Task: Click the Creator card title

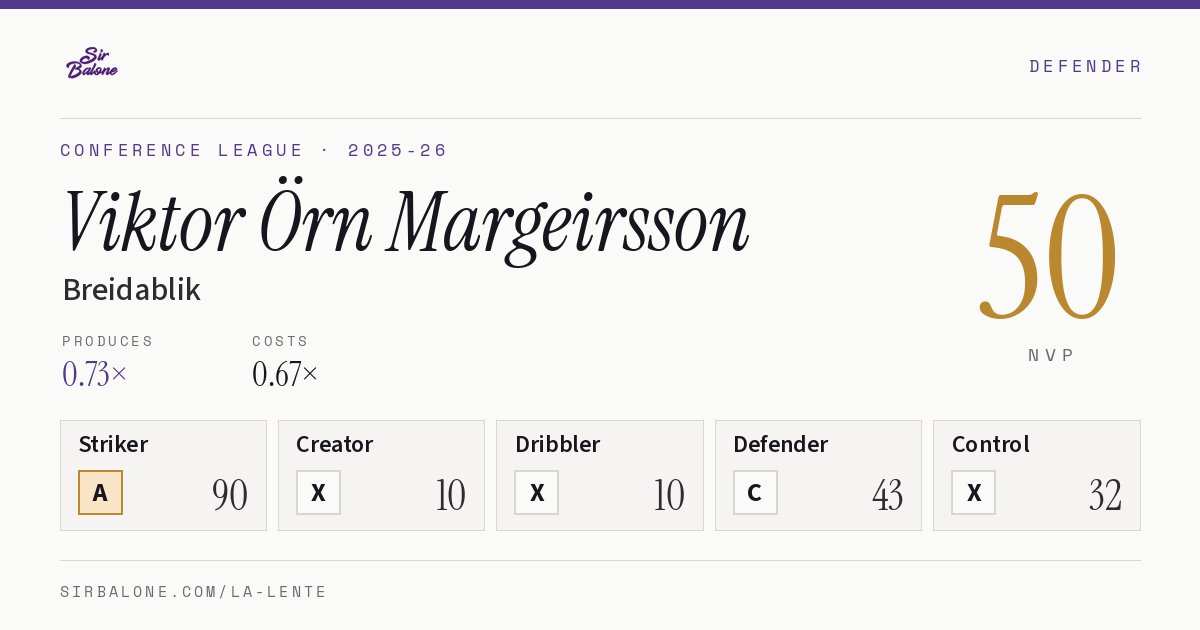Action: [x=334, y=444]
